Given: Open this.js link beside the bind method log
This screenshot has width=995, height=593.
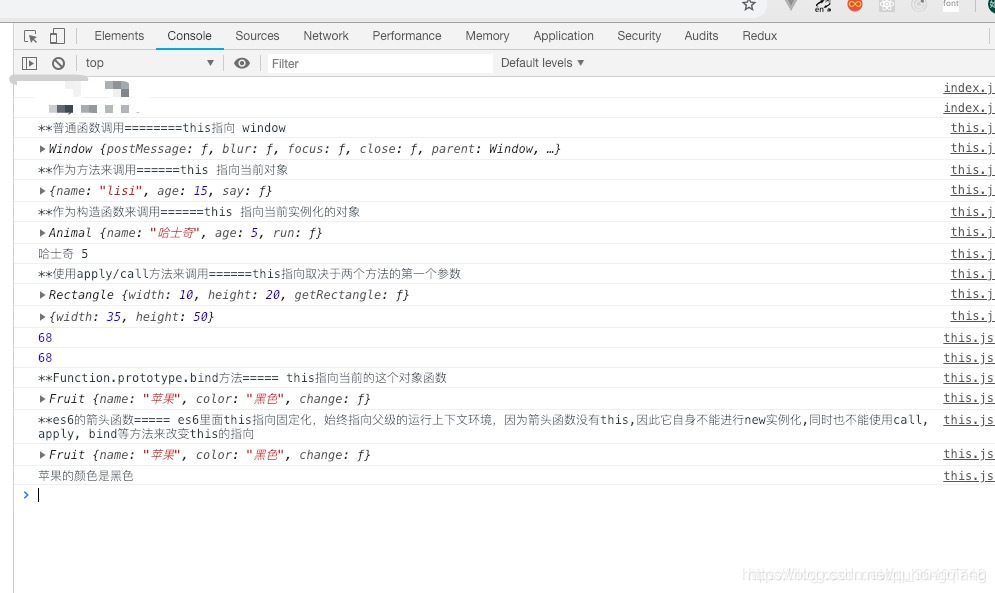Looking at the screenshot, I should click(968, 378).
